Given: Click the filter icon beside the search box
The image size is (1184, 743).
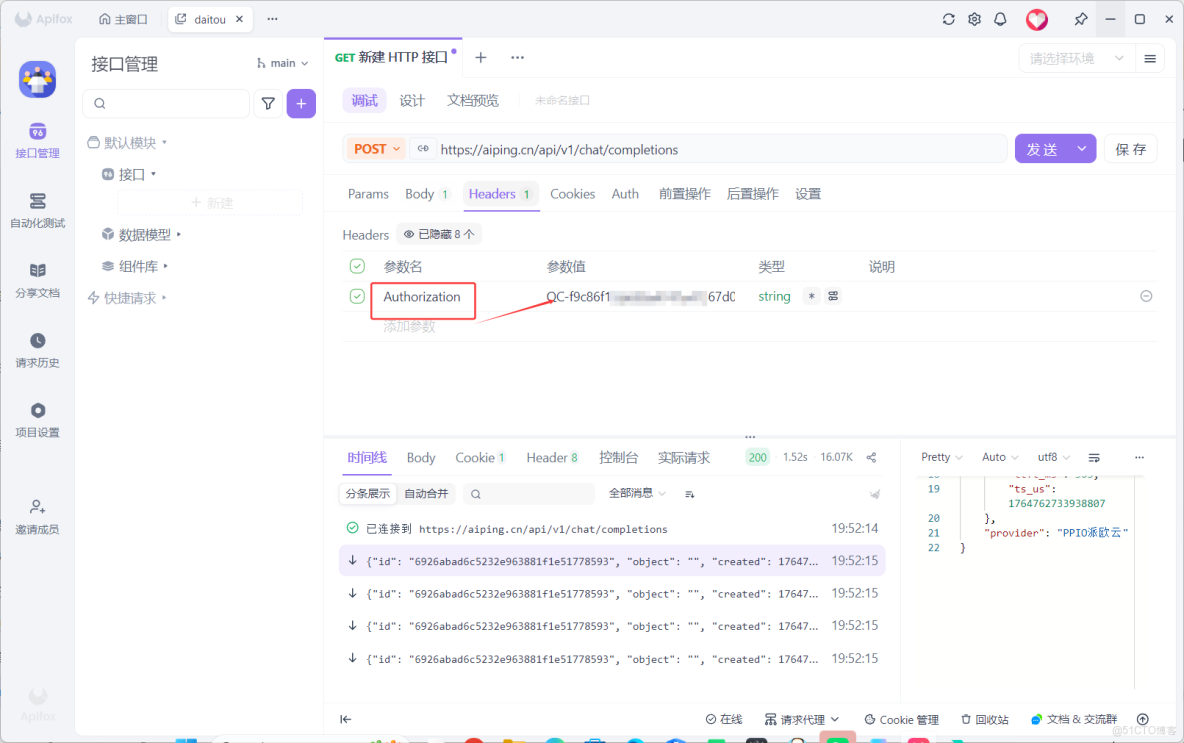Looking at the screenshot, I should (x=267, y=103).
